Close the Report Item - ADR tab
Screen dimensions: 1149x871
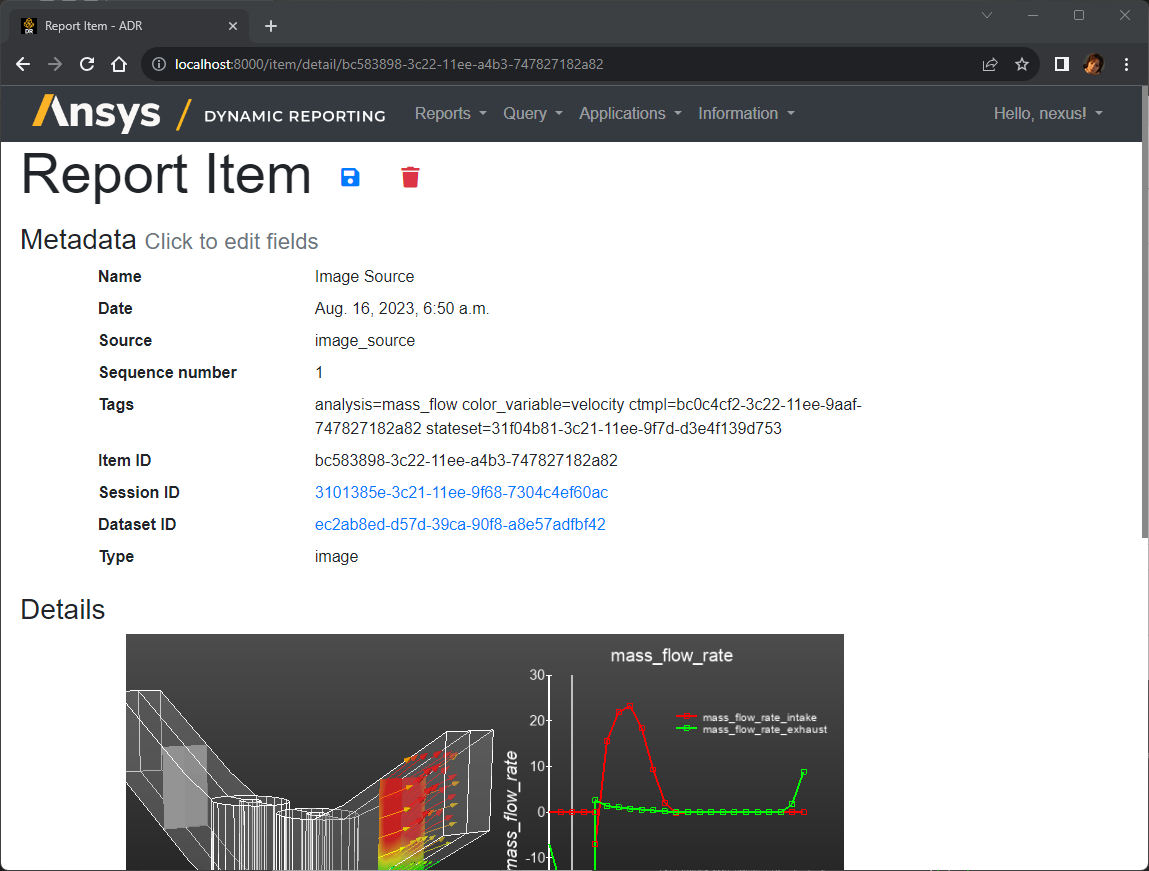tap(233, 26)
